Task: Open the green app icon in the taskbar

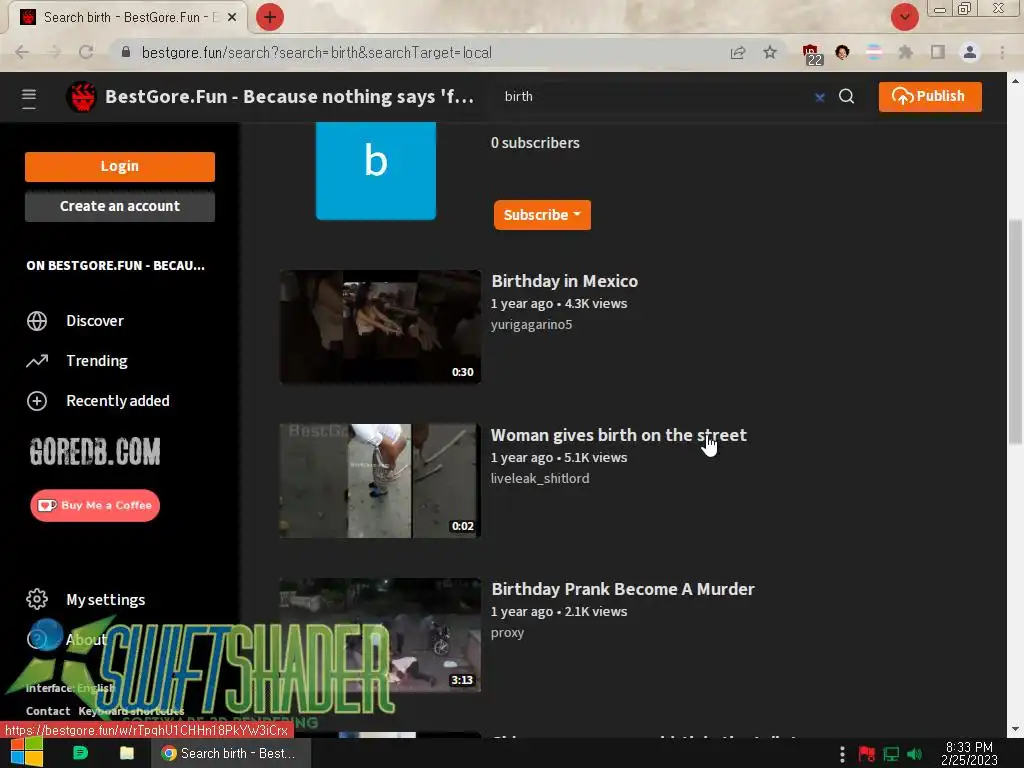Action: coord(80,753)
